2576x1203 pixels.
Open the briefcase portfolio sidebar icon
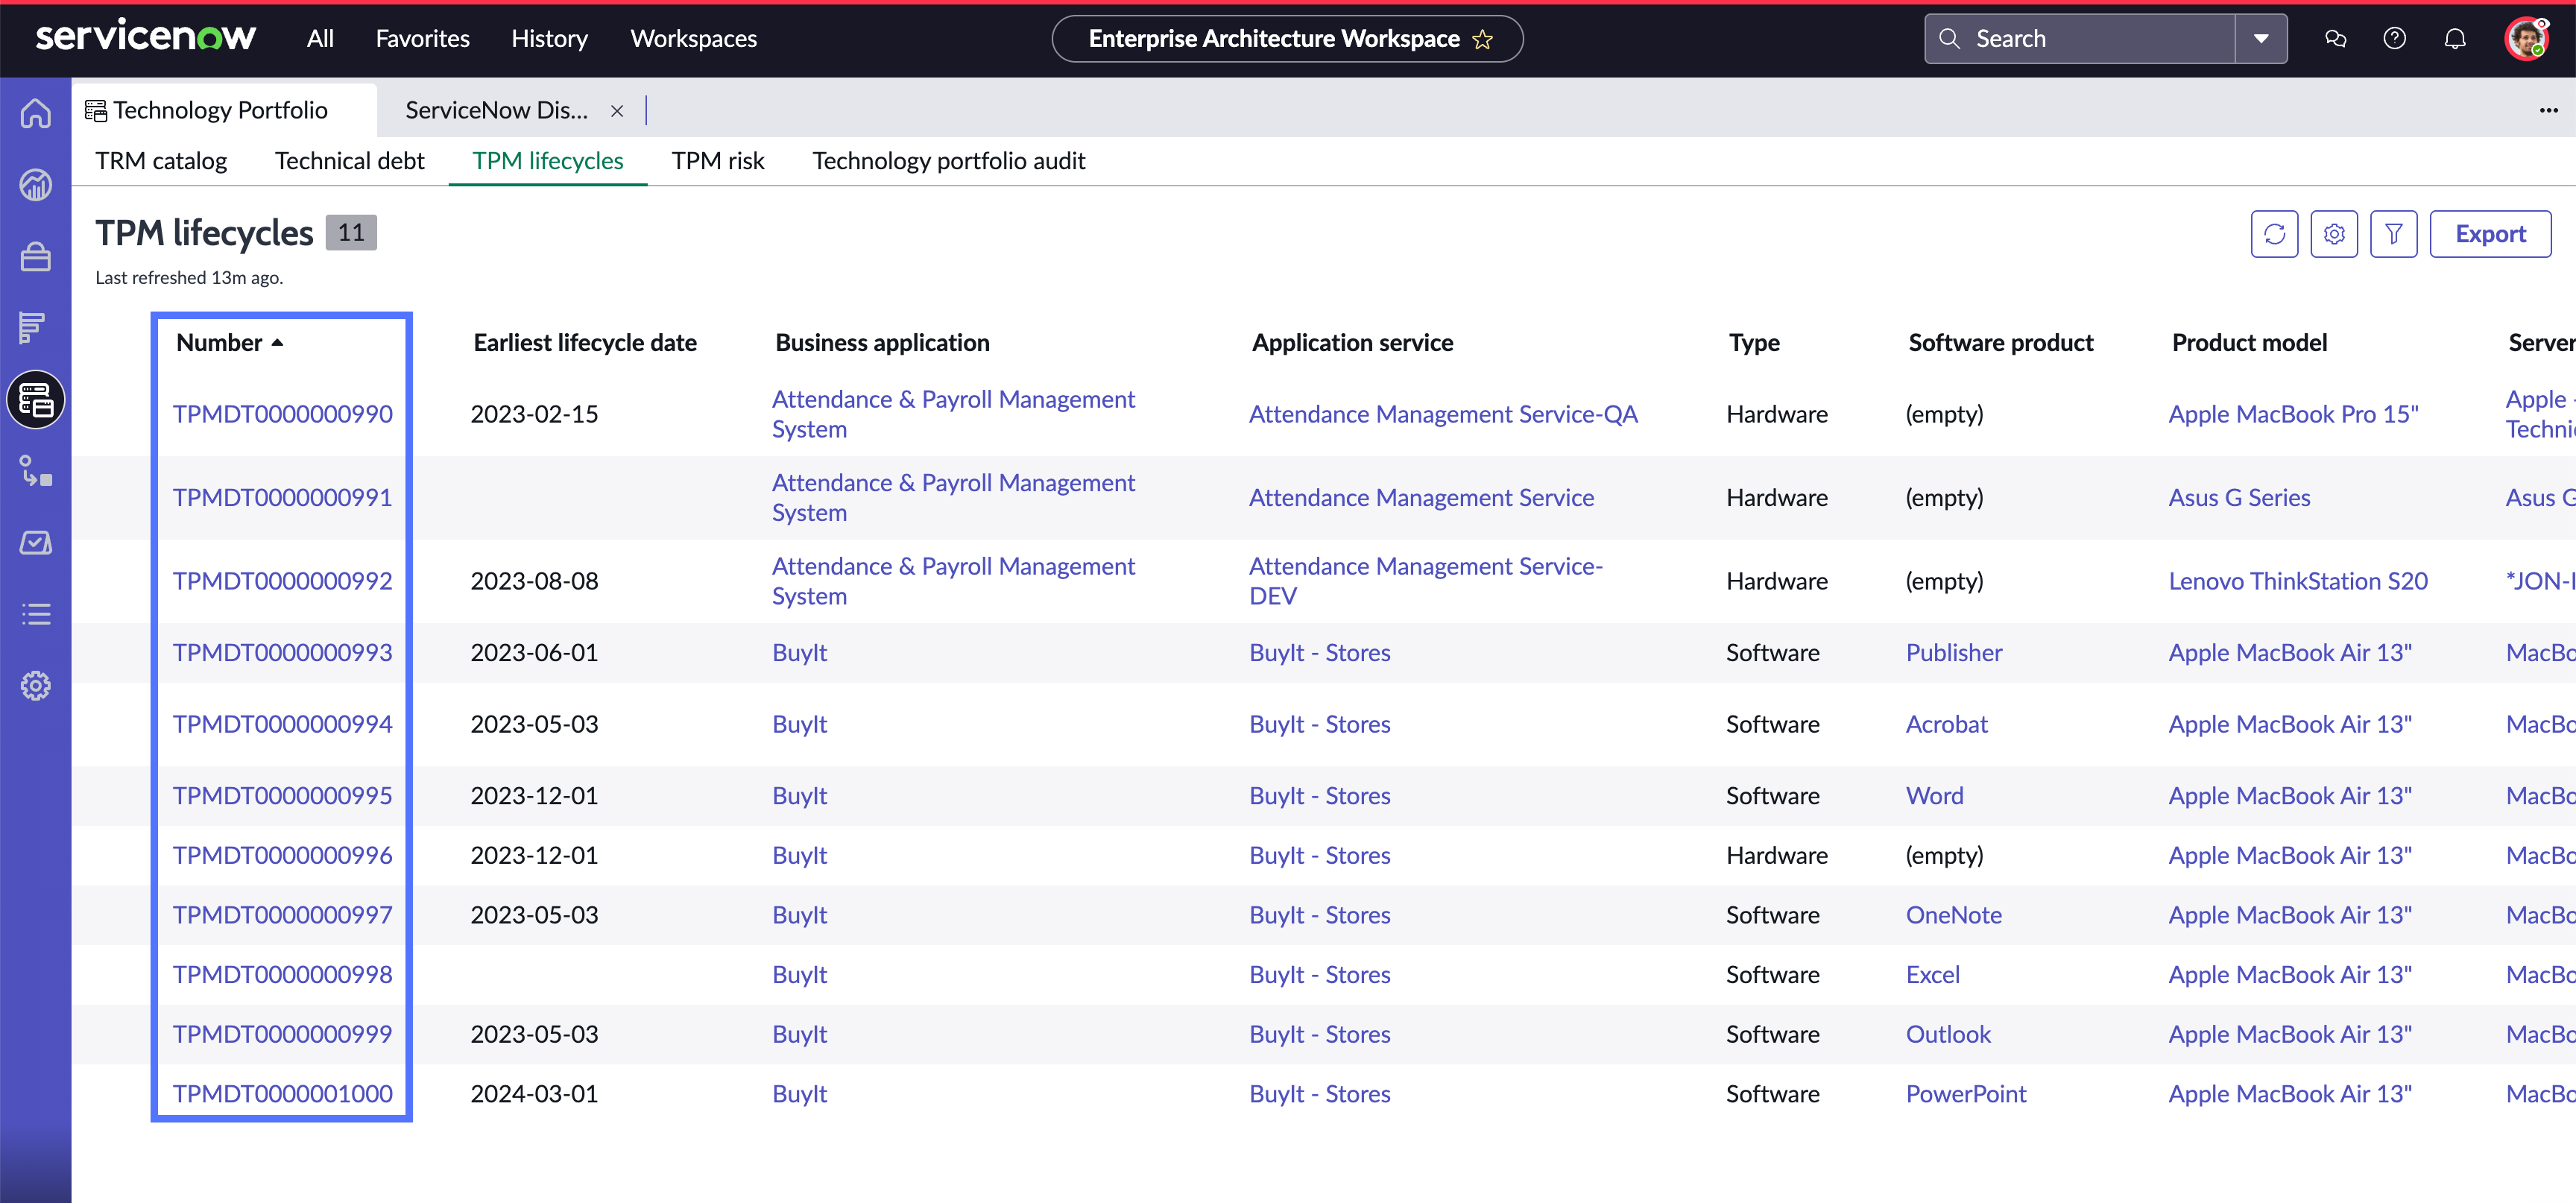(36, 257)
